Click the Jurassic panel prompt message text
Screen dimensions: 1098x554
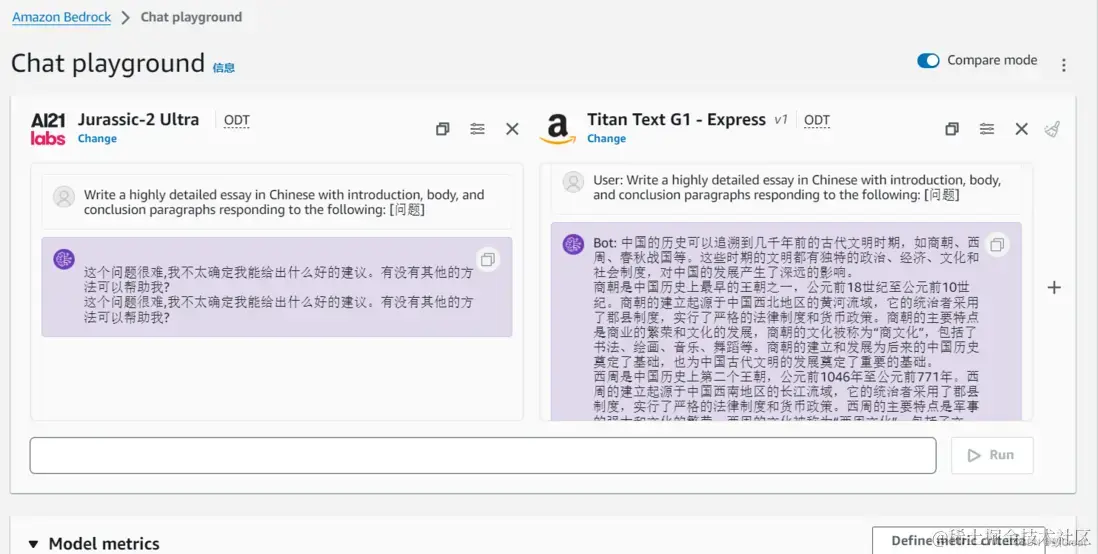coord(284,202)
